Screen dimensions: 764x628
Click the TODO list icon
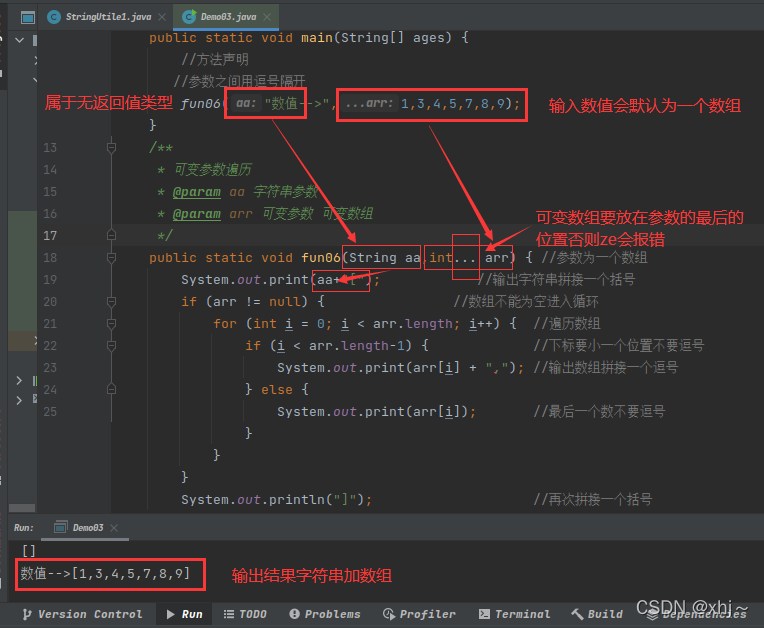coord(229,614)
